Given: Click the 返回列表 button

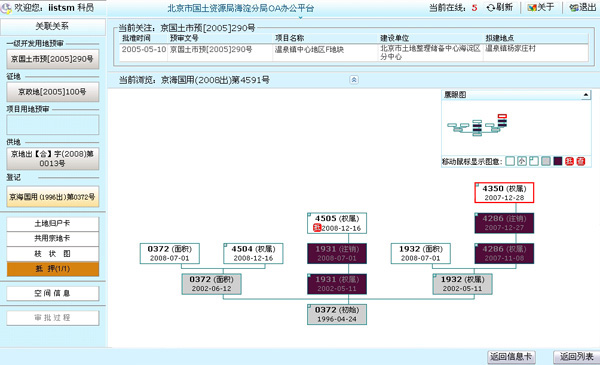Looking at the screenshot, I should [x=576, y=357].
